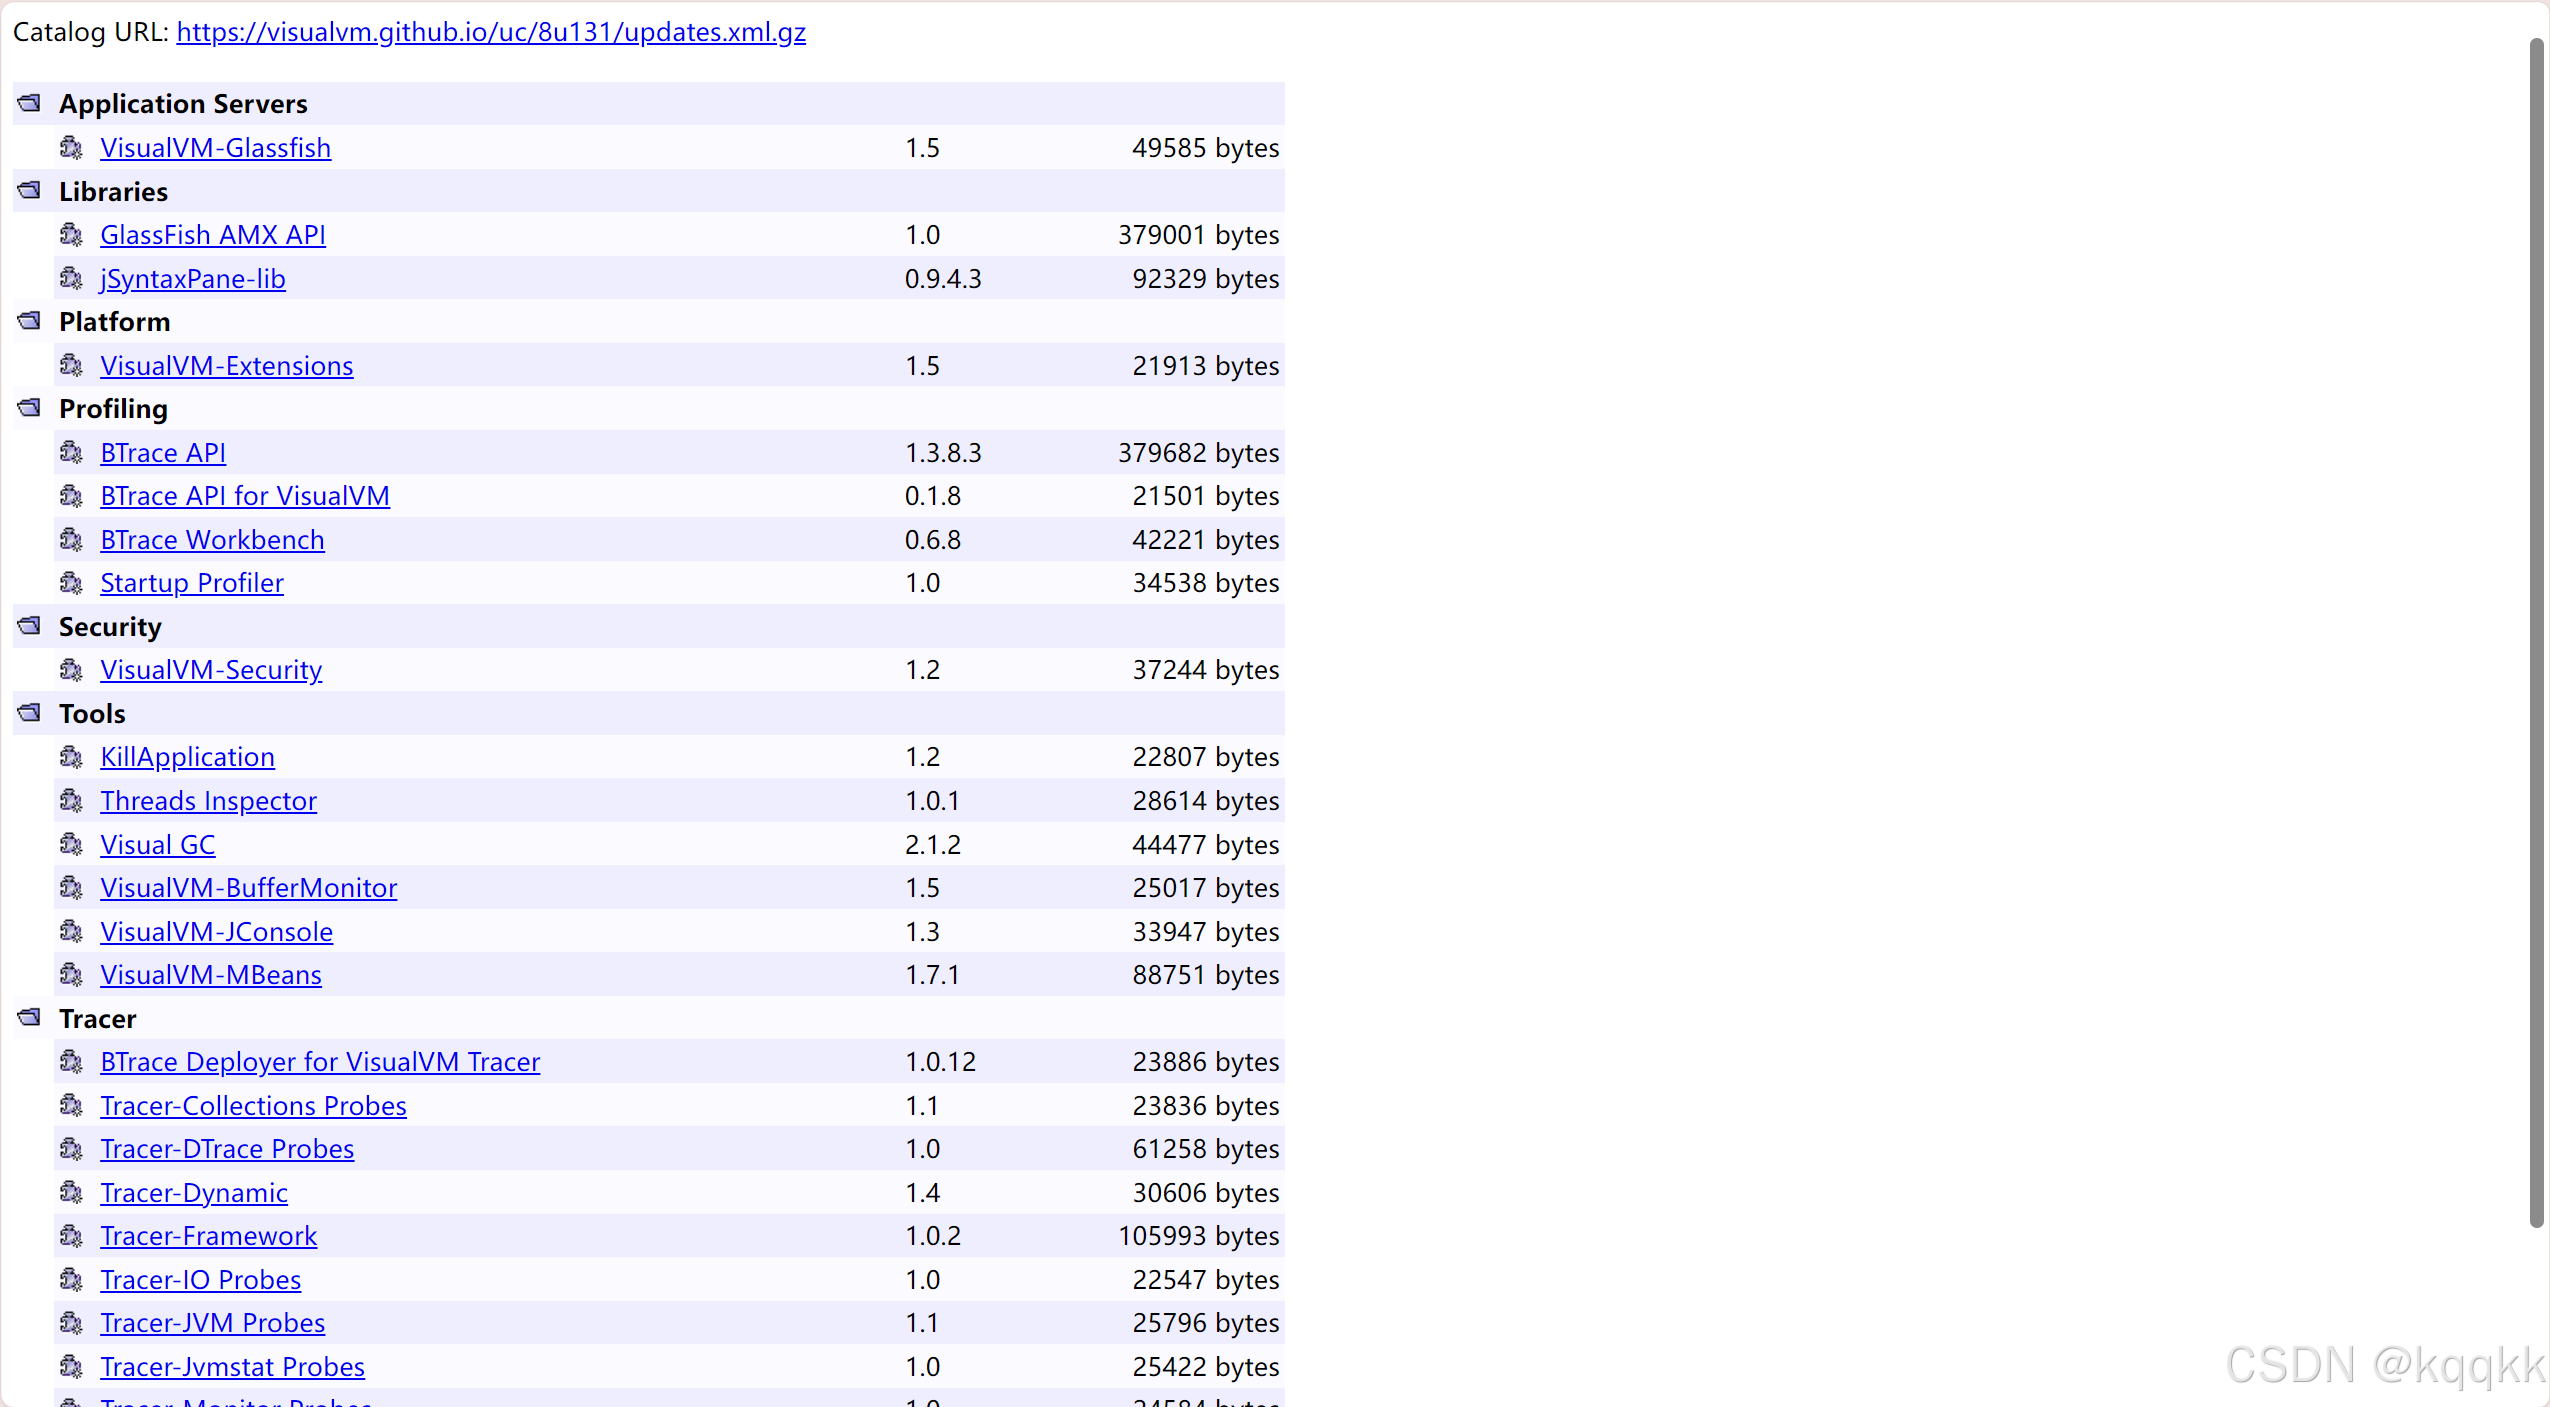Open the VisualVM-Security plugin link
Image resolution: width=2550 pixels, height=1407 pixels.
211,670
